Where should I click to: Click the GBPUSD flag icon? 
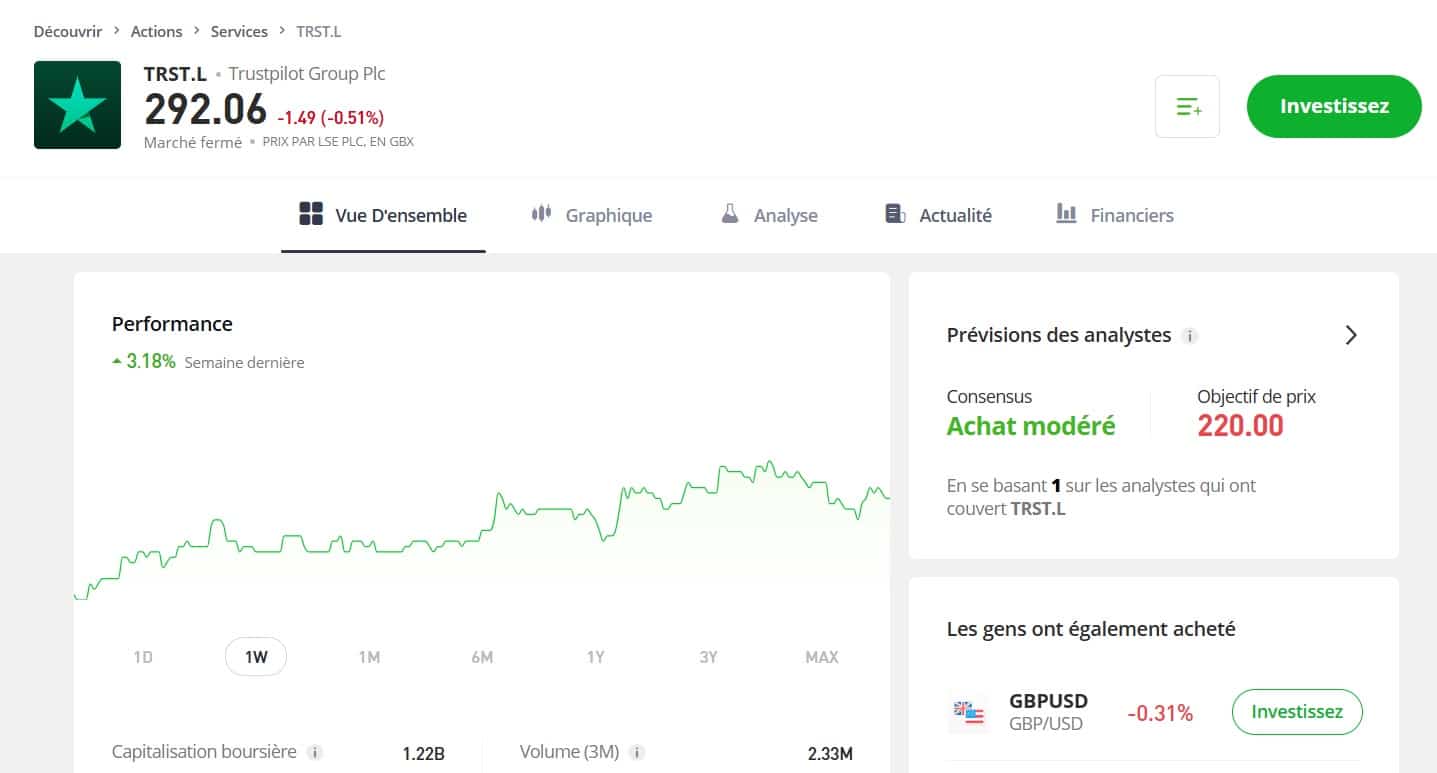point(968,713)
